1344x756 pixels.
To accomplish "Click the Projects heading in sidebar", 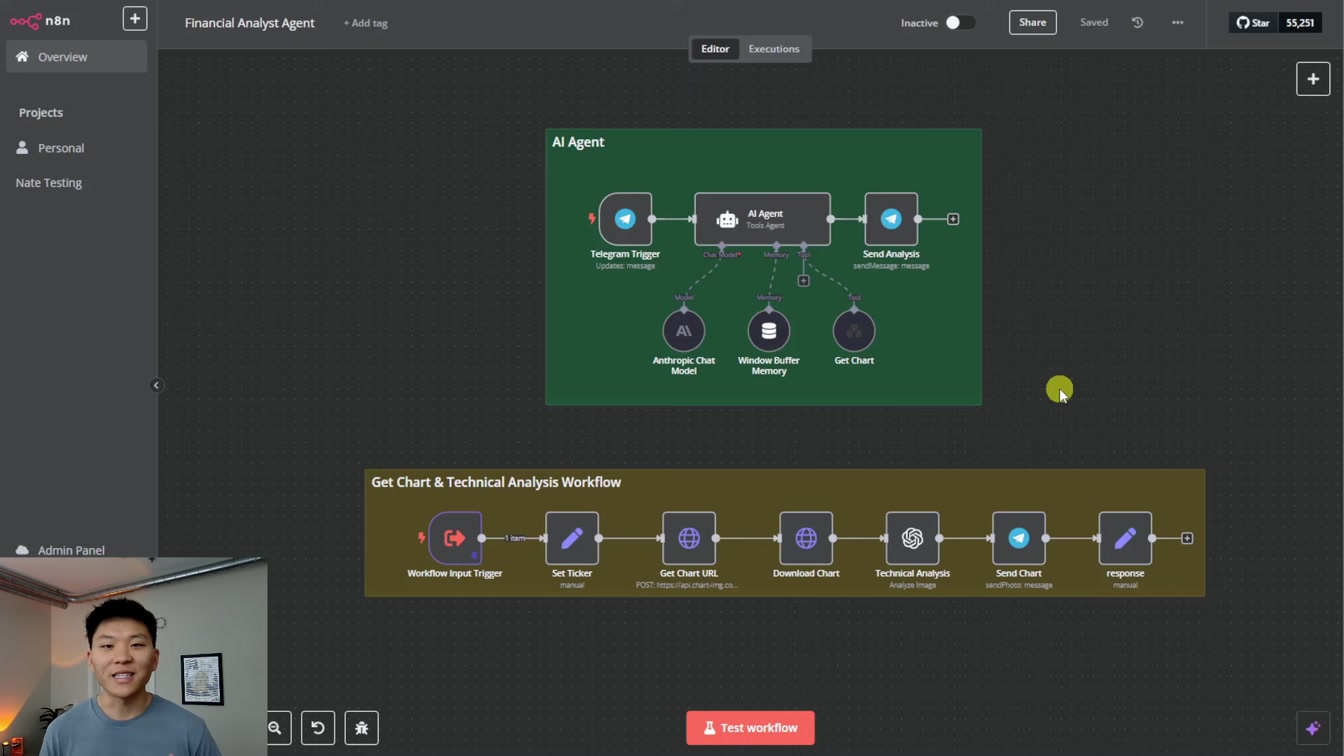I will (41, 113).
